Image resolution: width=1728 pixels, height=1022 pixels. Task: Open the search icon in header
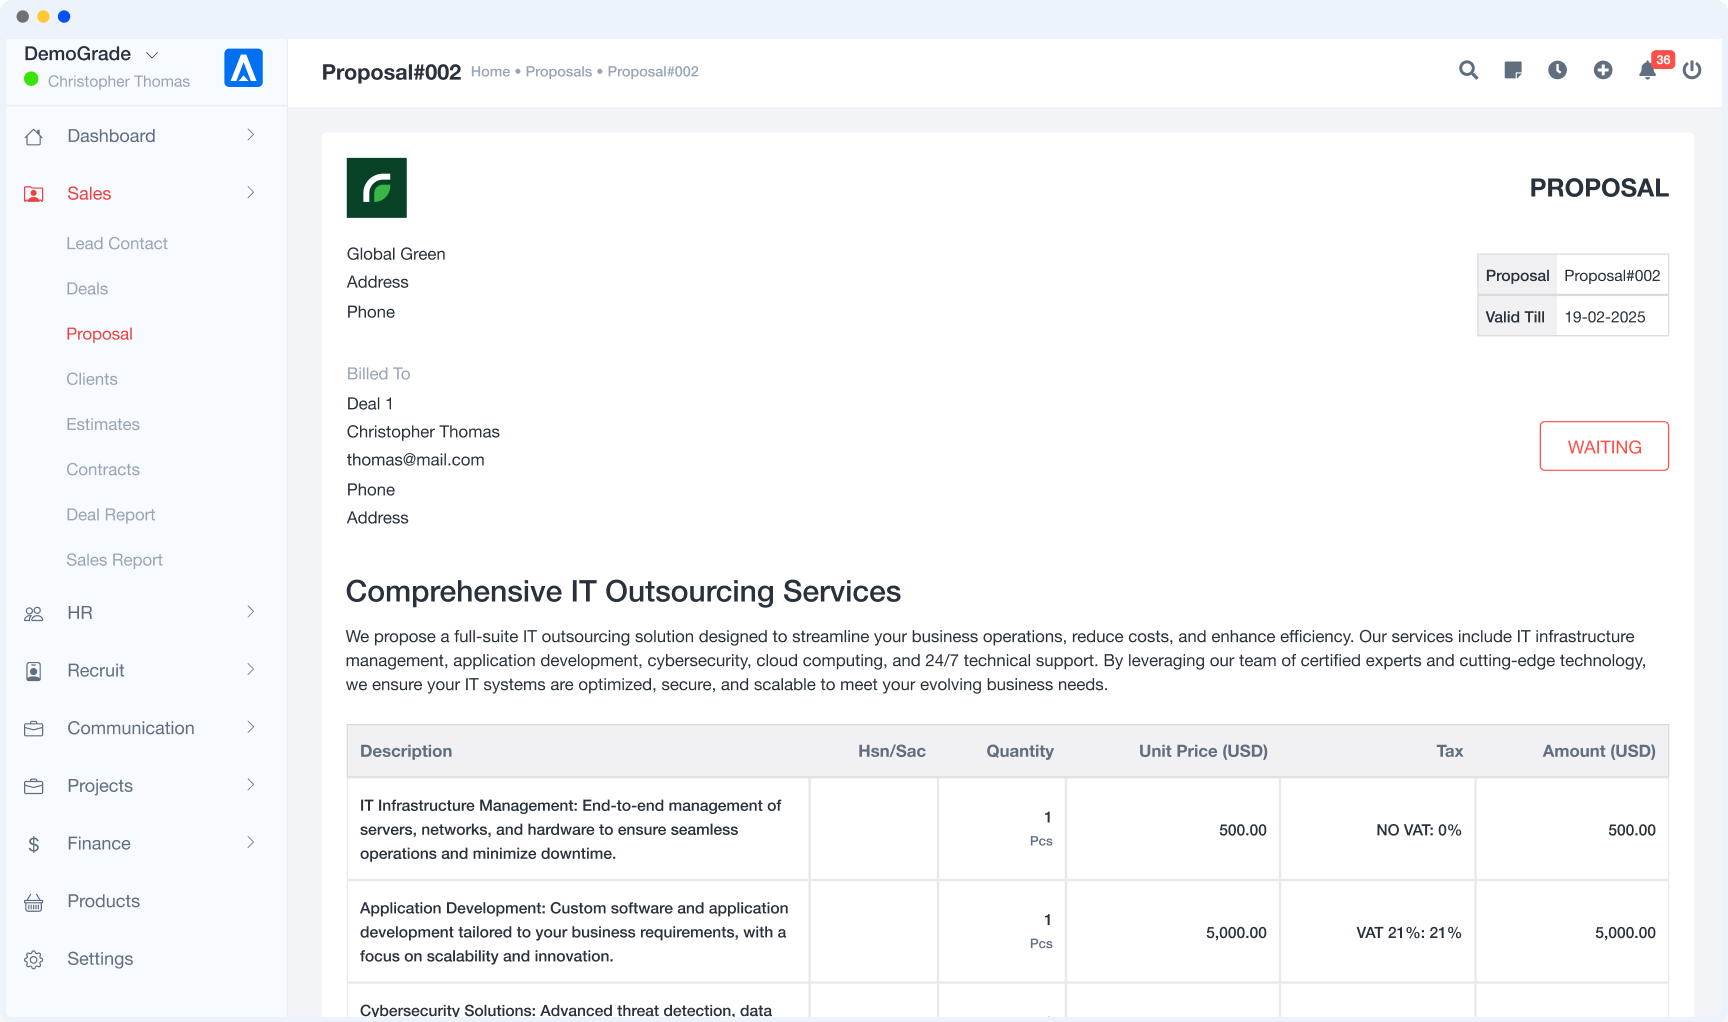[x=1468, y=70]
